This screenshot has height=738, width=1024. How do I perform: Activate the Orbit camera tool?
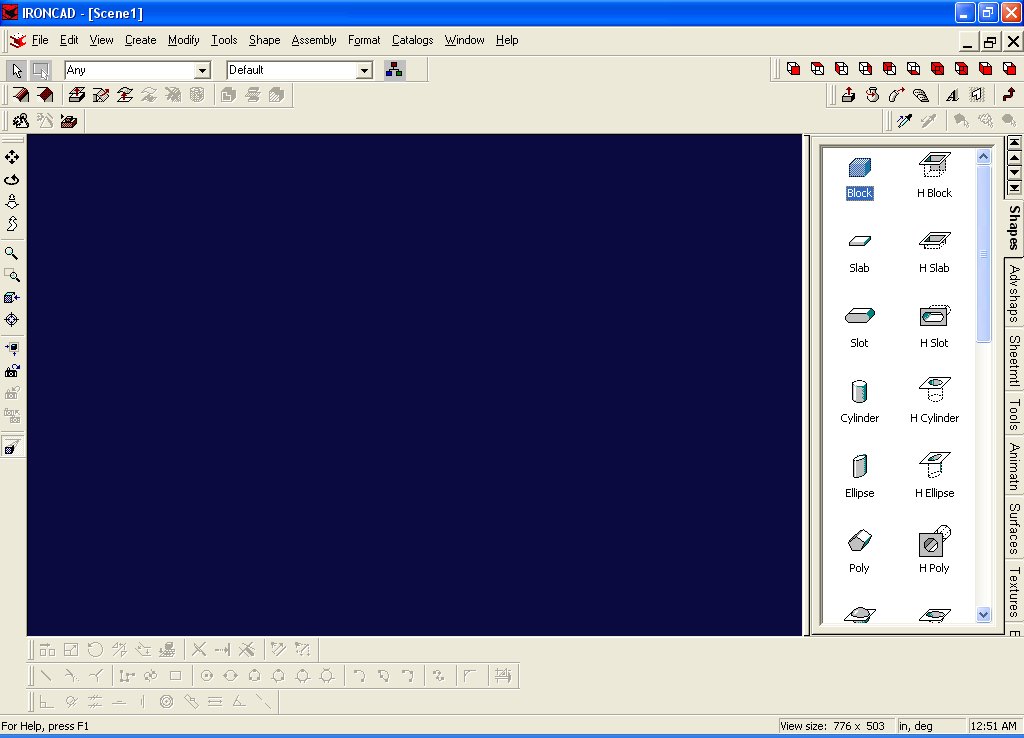click(12, 180)
